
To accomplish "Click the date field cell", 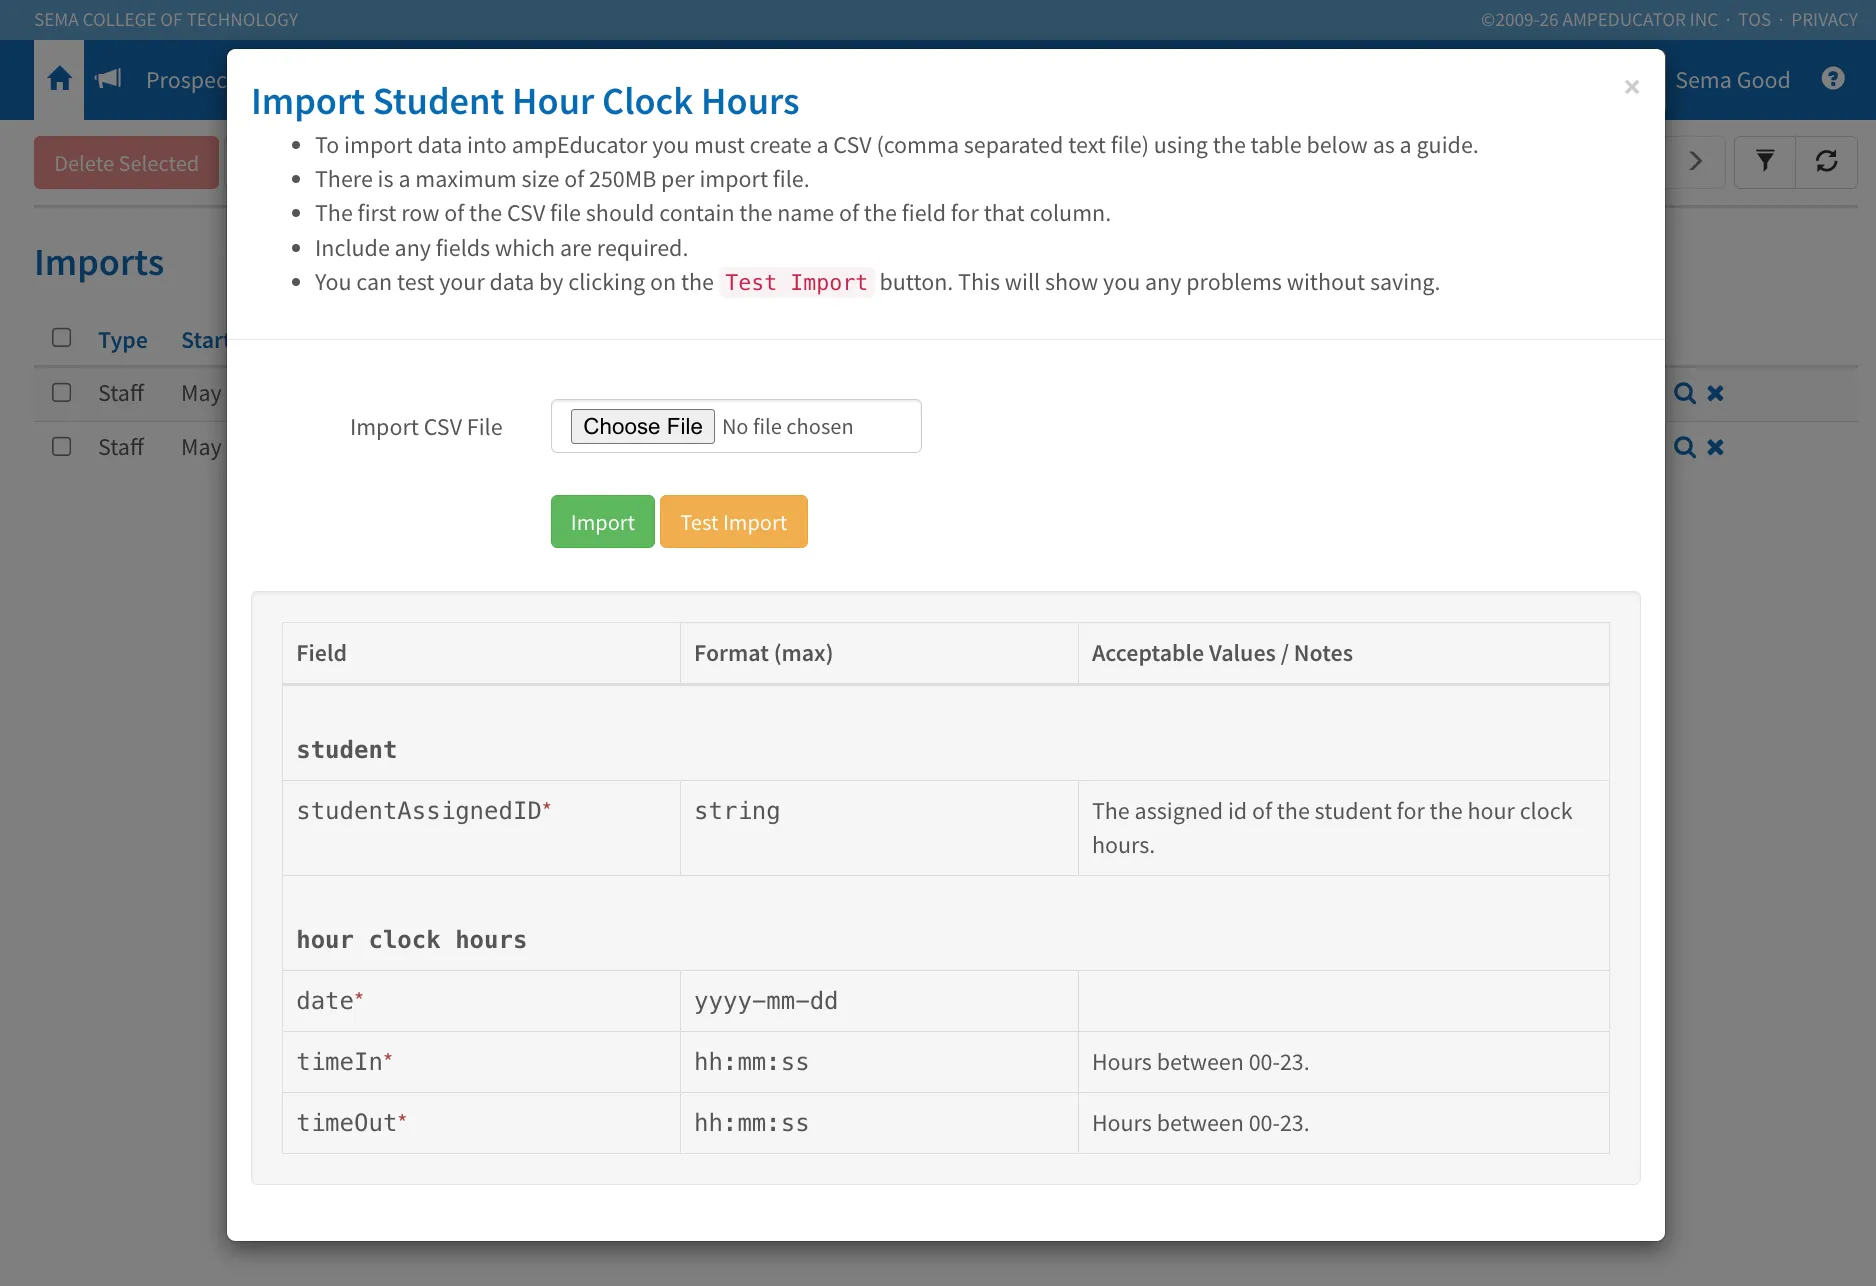I will click(481, 1001).
